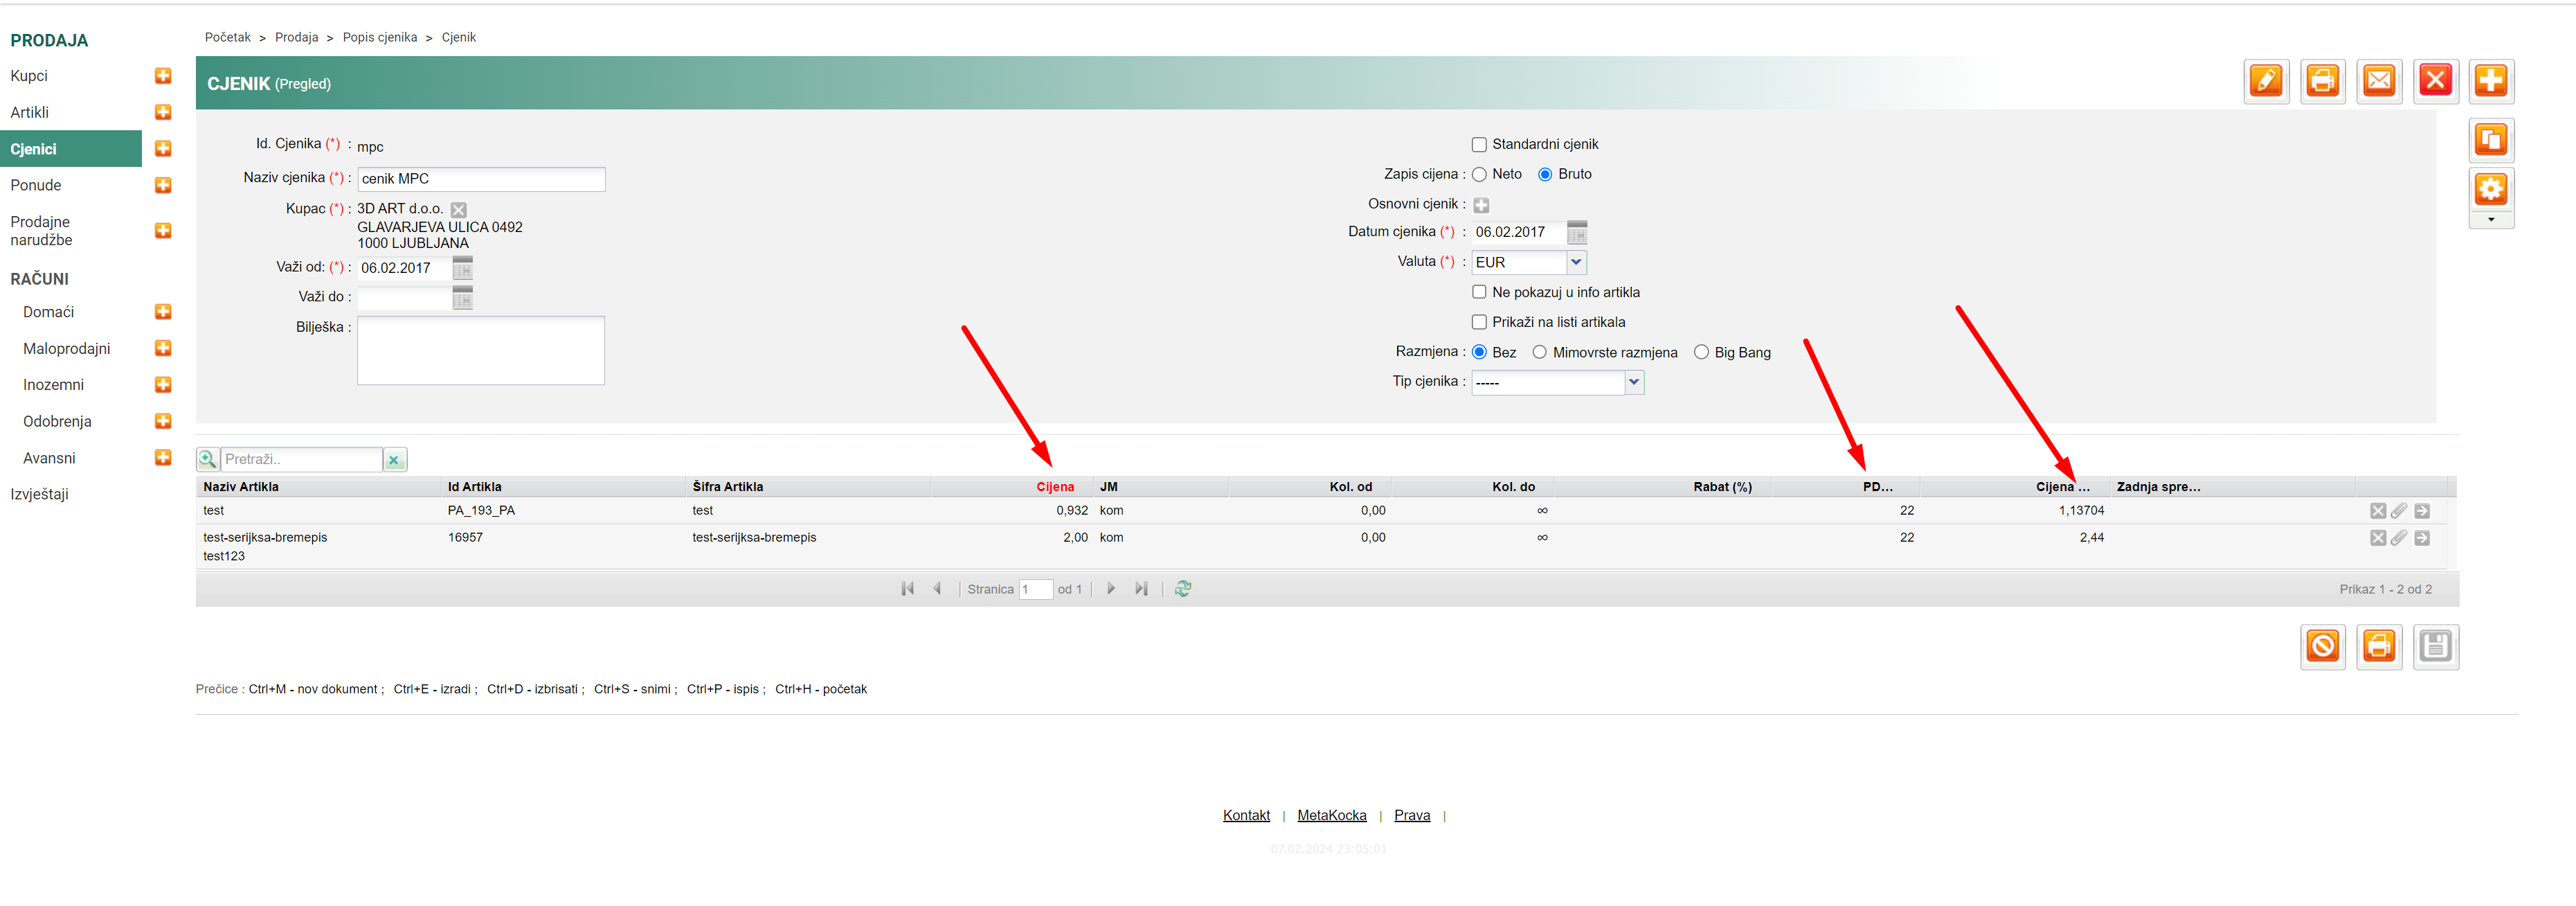Open the Valuta EUR dropdown
Viewport: 2576px width, 906px height.
1576,262
